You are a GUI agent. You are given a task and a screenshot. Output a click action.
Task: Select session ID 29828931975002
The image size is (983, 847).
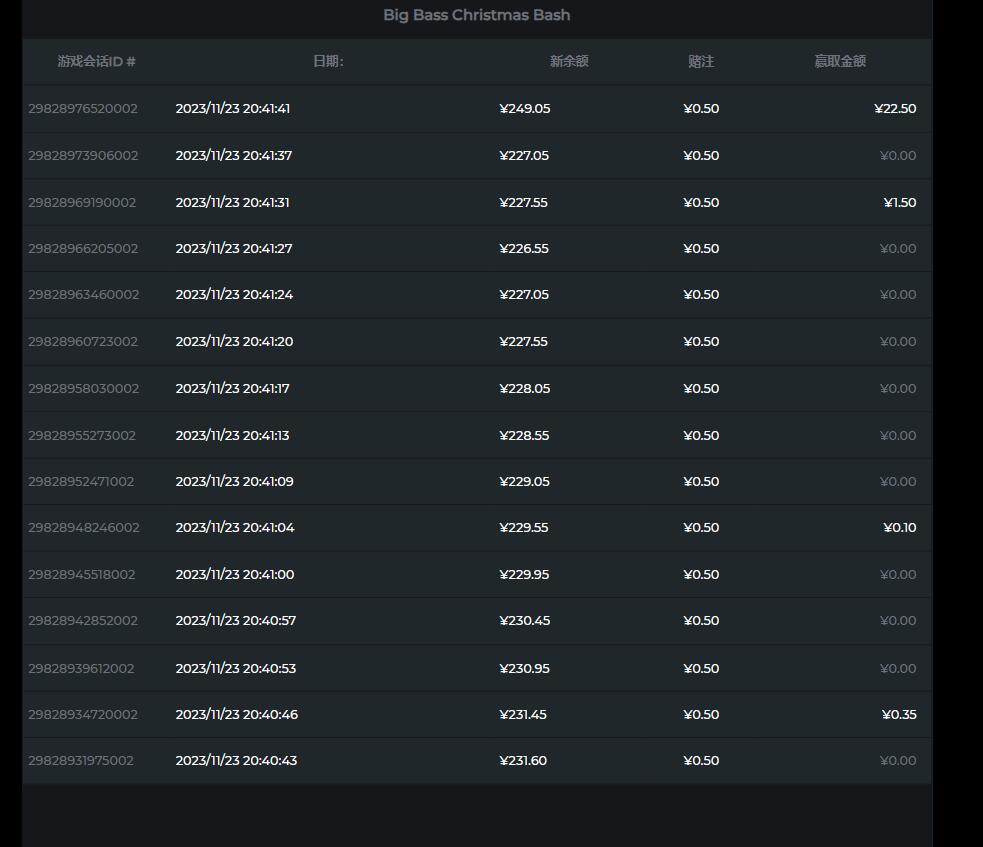pos(81,761)
